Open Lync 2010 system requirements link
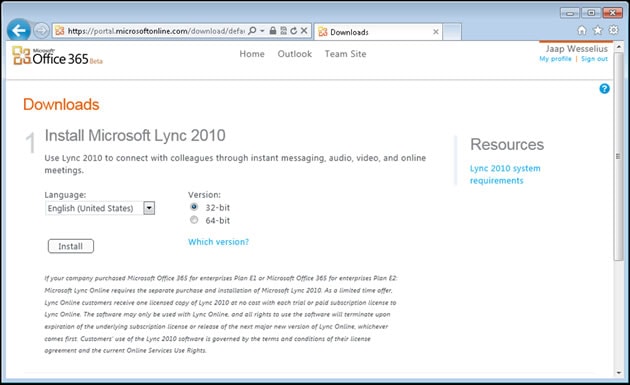The height and width of the screenshot is (385, 630). (x=505, y=174)
